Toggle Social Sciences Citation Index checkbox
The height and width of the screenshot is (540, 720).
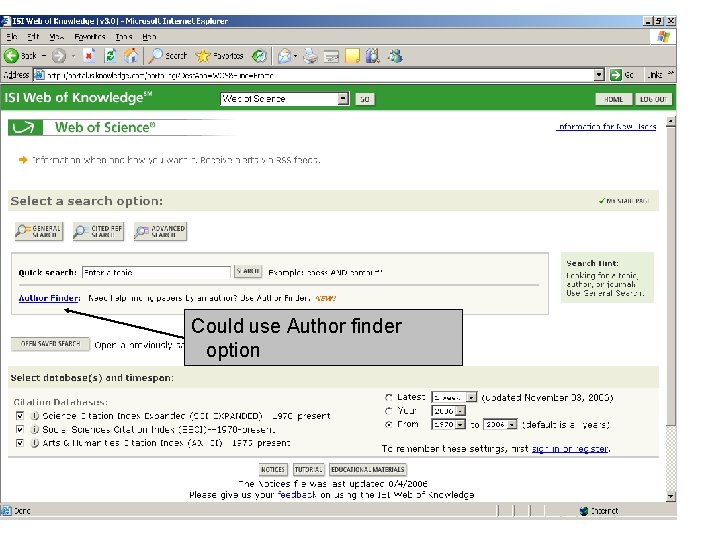20,429
